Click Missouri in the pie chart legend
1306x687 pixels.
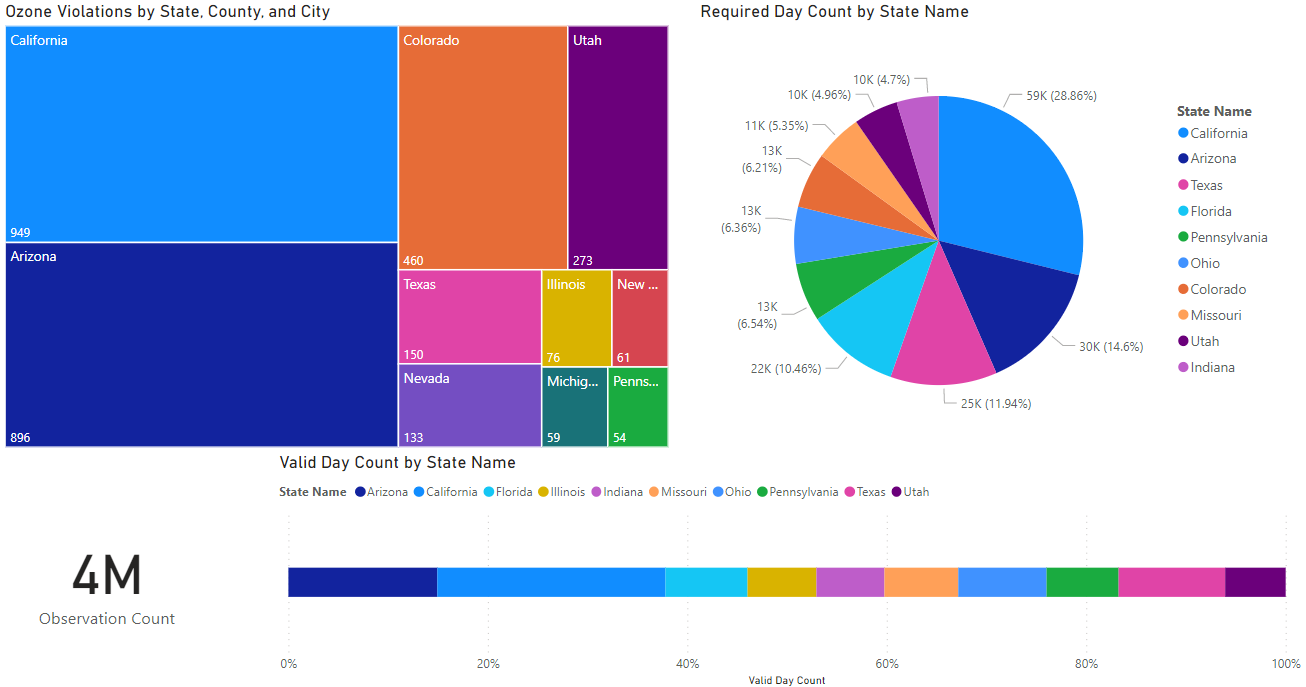point(1215,315)
